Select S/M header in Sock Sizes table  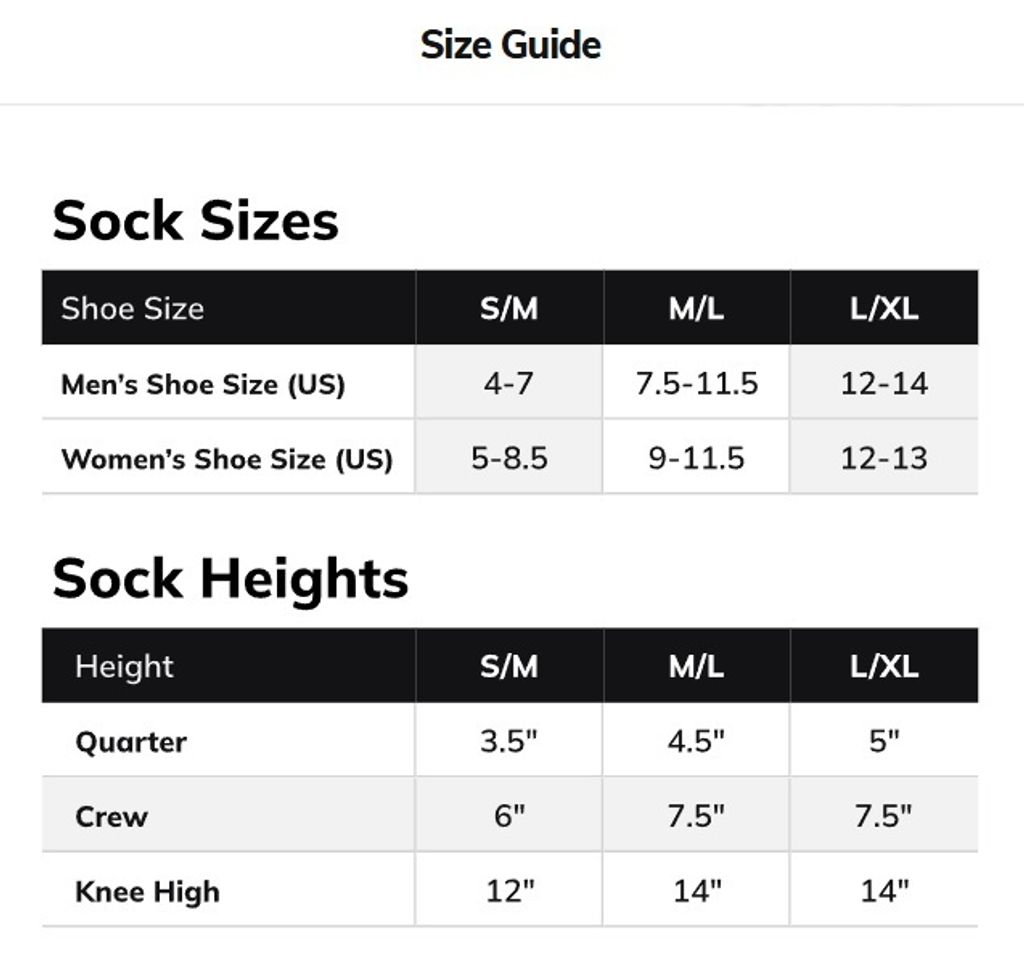pyautogui.click(x=509, y=308)
